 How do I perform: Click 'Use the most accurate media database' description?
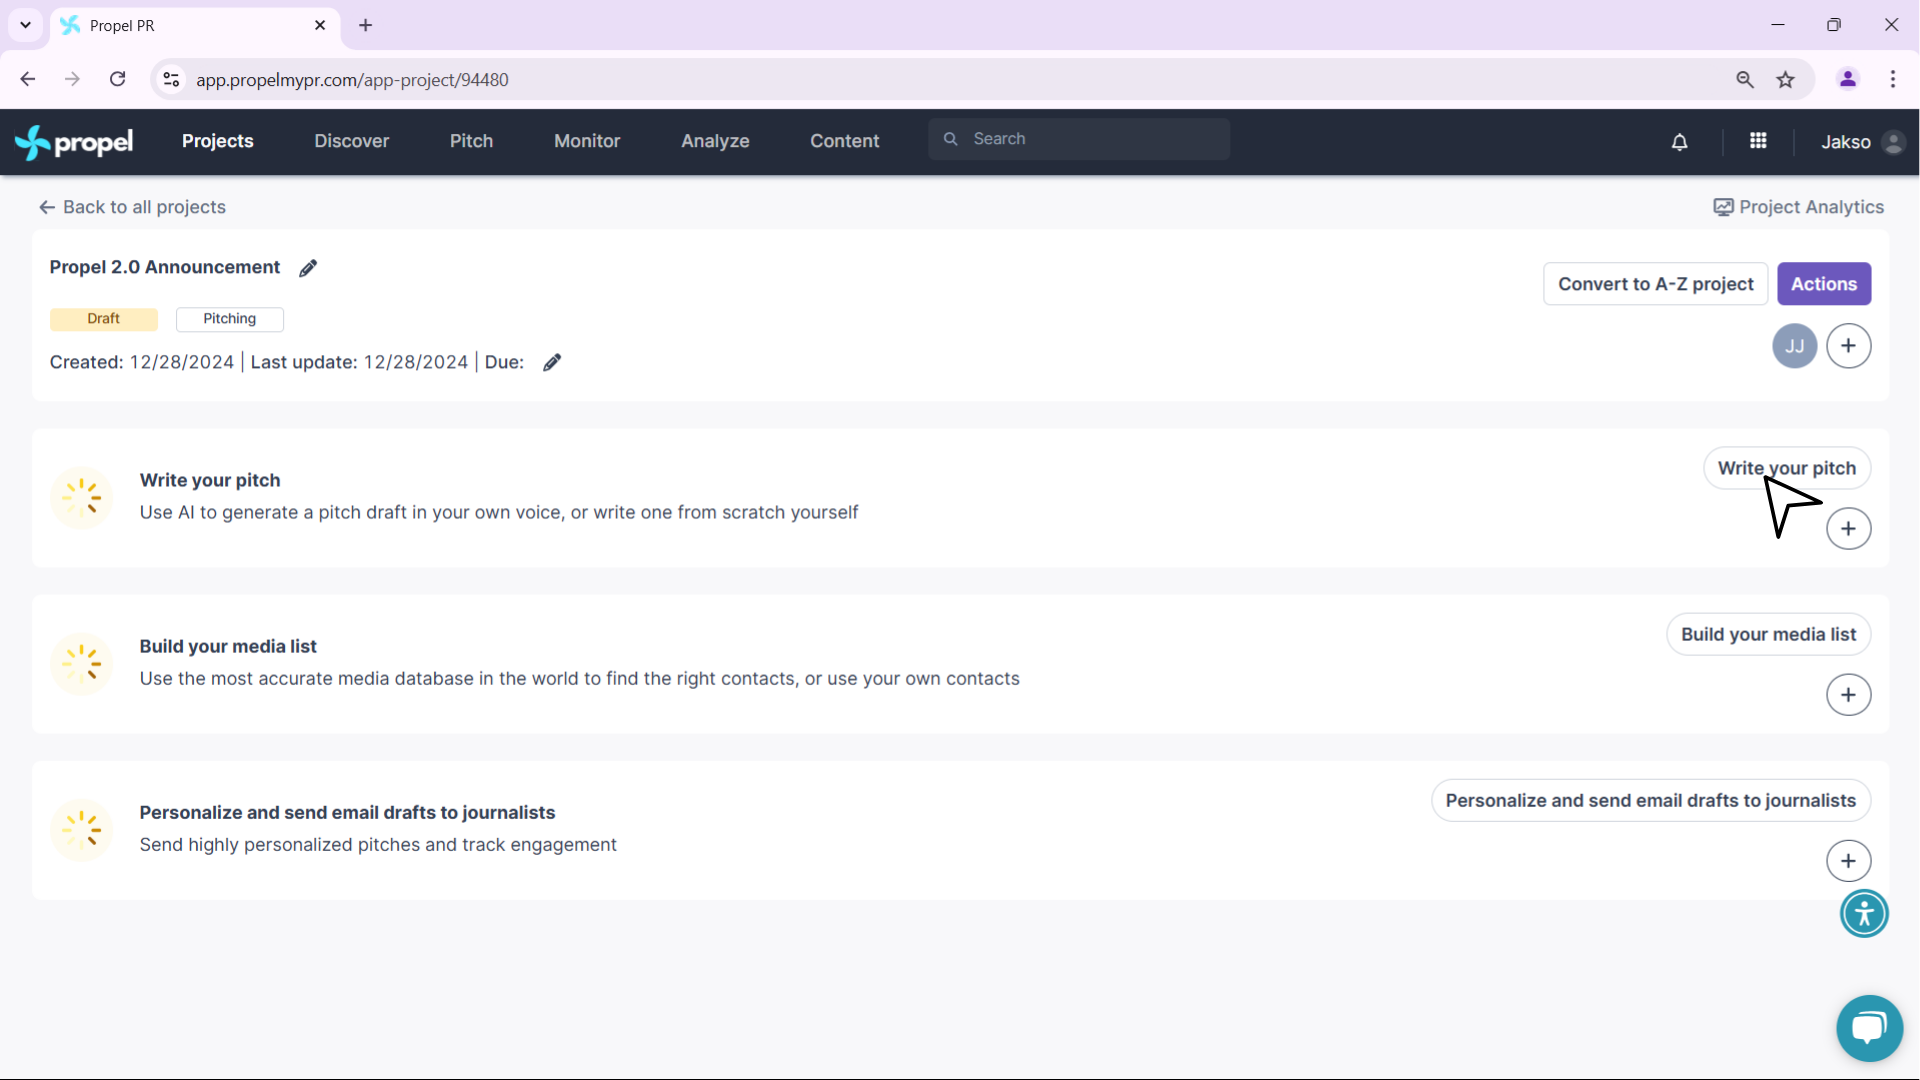click(x=580, y=678)
